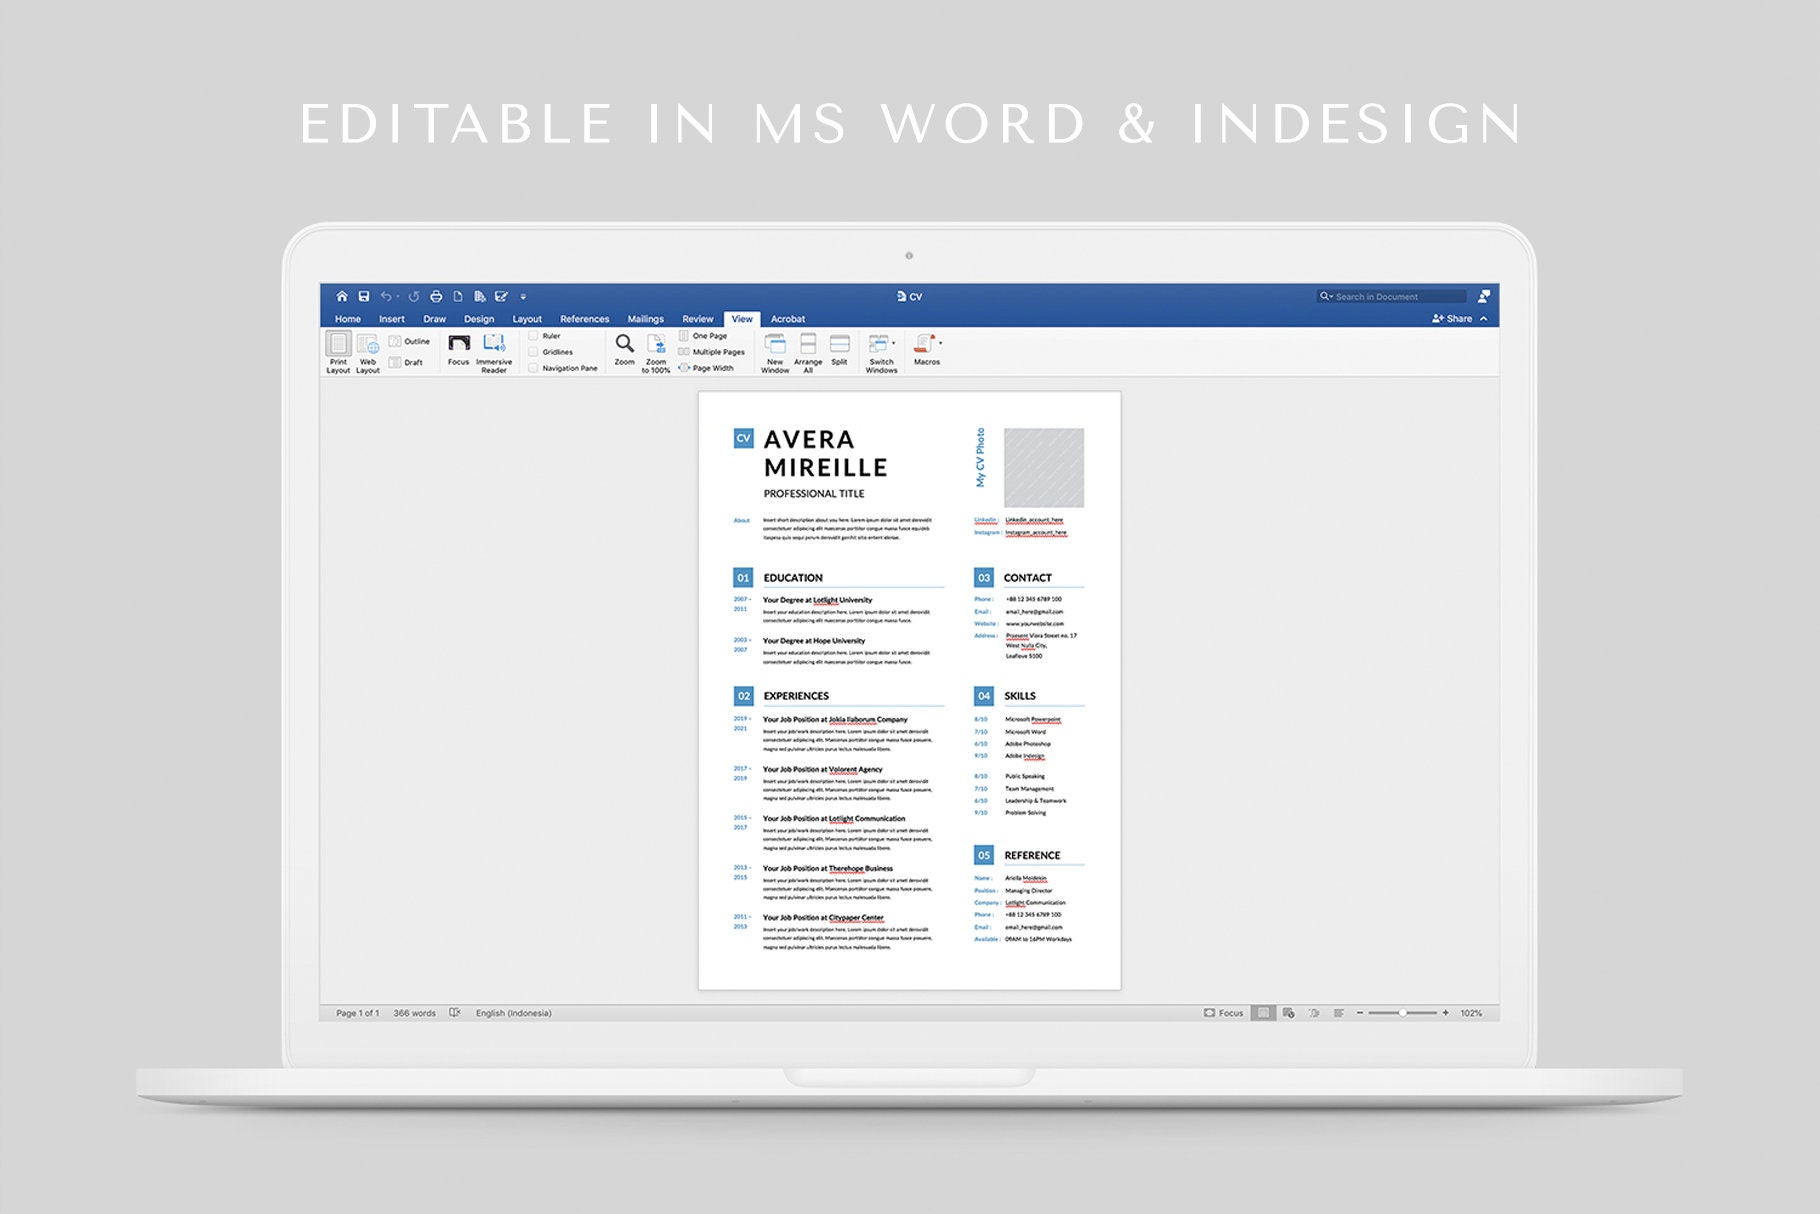
Task: Expand the Macros dropdown arrow
Action: coord(940,342)
